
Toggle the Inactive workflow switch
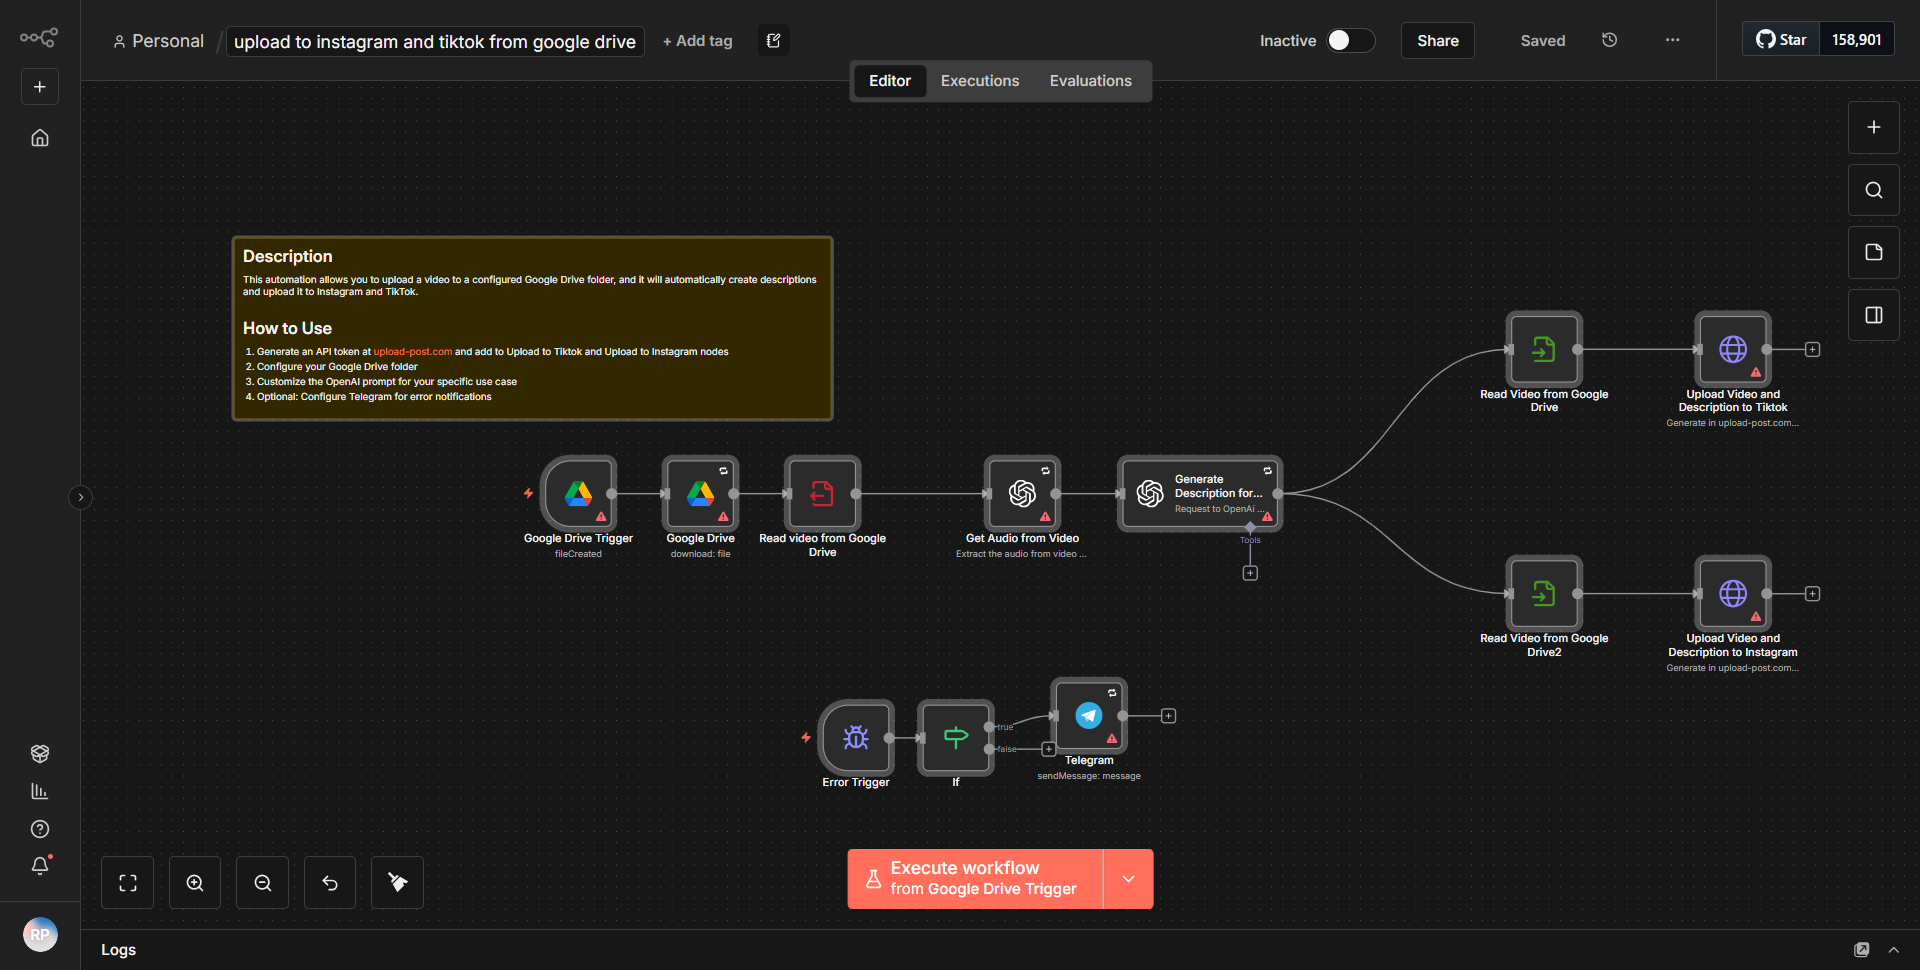click(x=1350, y=40)
